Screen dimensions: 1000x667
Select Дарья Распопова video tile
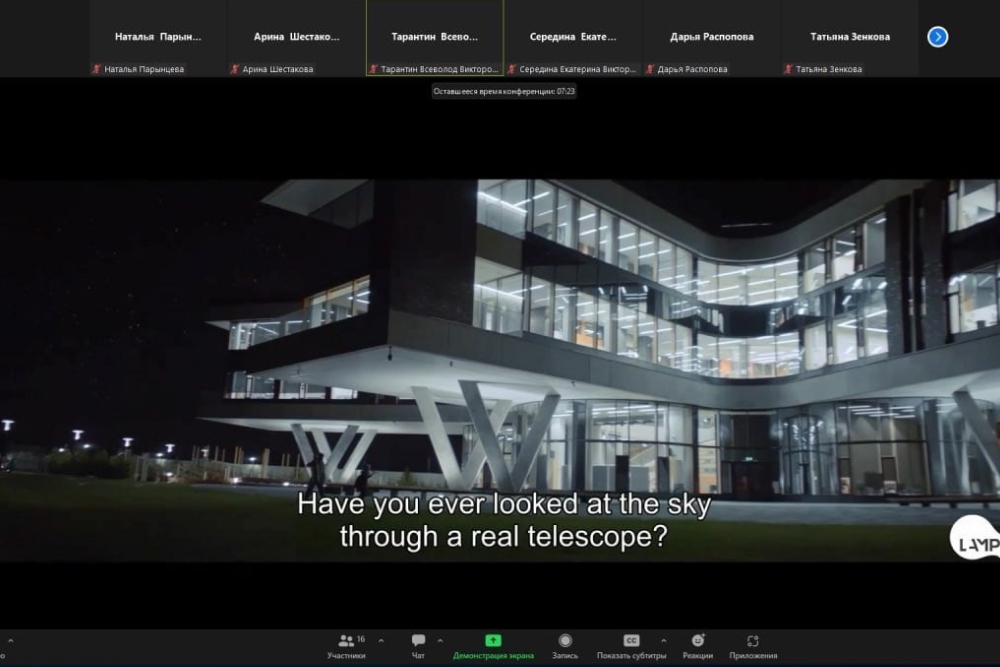[711, 37]
